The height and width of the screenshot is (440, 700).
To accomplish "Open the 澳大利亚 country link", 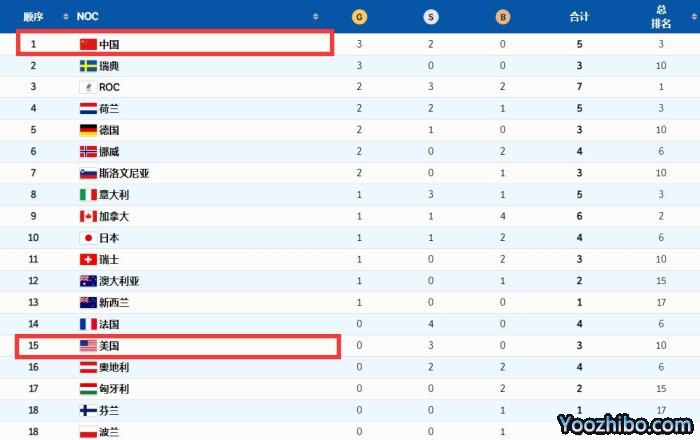I will pyautogui.click(x=119, y=281).
